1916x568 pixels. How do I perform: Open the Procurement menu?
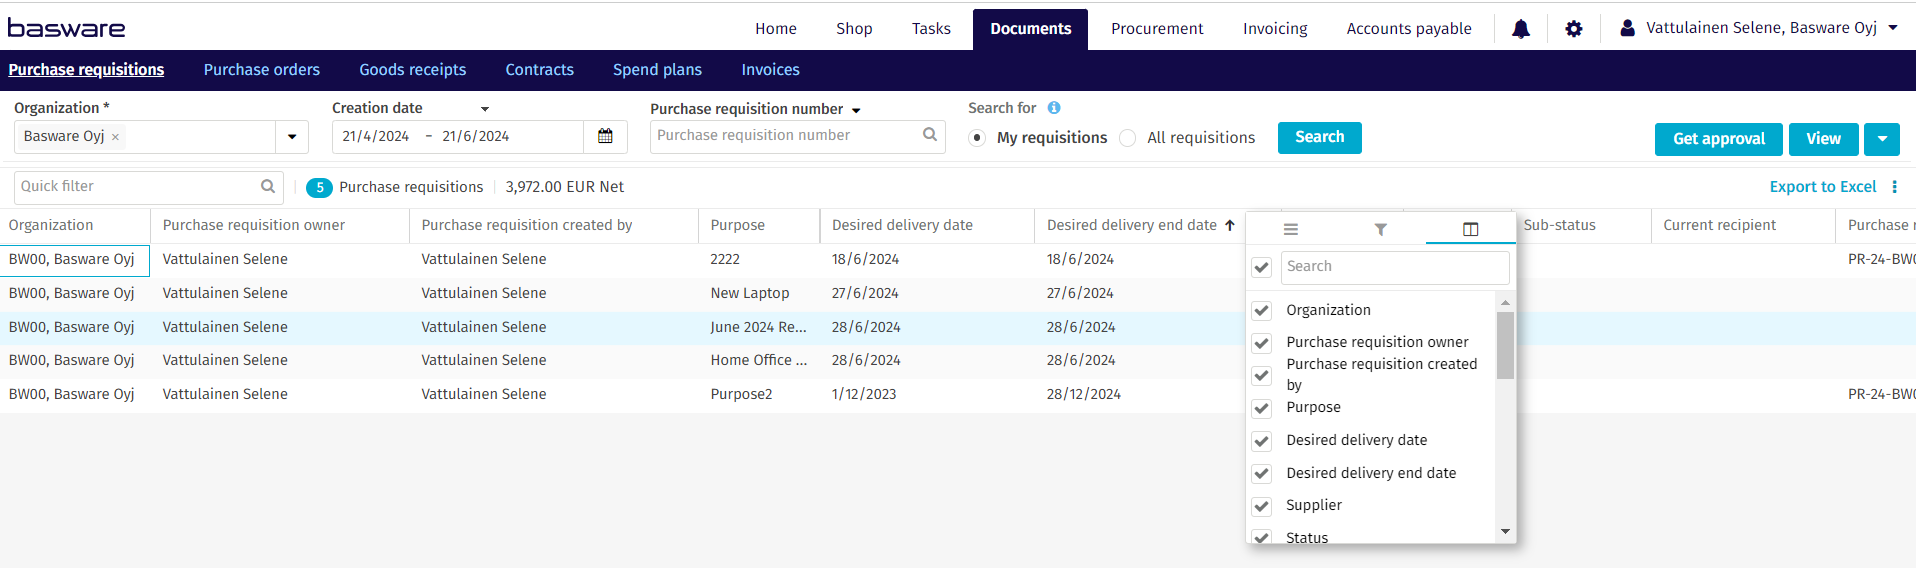click(x=1157, y=29)
